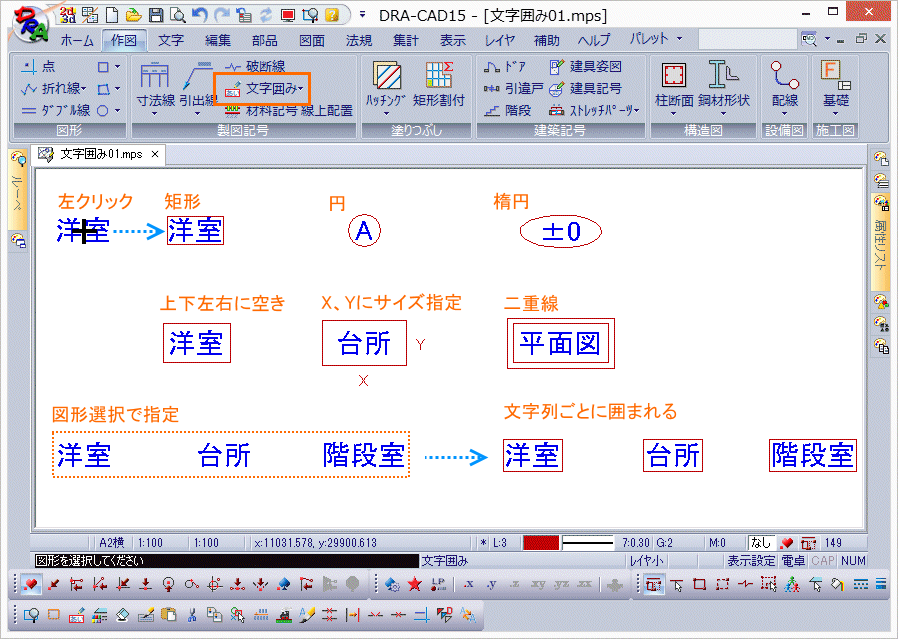898x639 pixels.
Task: Click the 文字囲み icon in bottom toolbar
Action: [x=77, y=615]
